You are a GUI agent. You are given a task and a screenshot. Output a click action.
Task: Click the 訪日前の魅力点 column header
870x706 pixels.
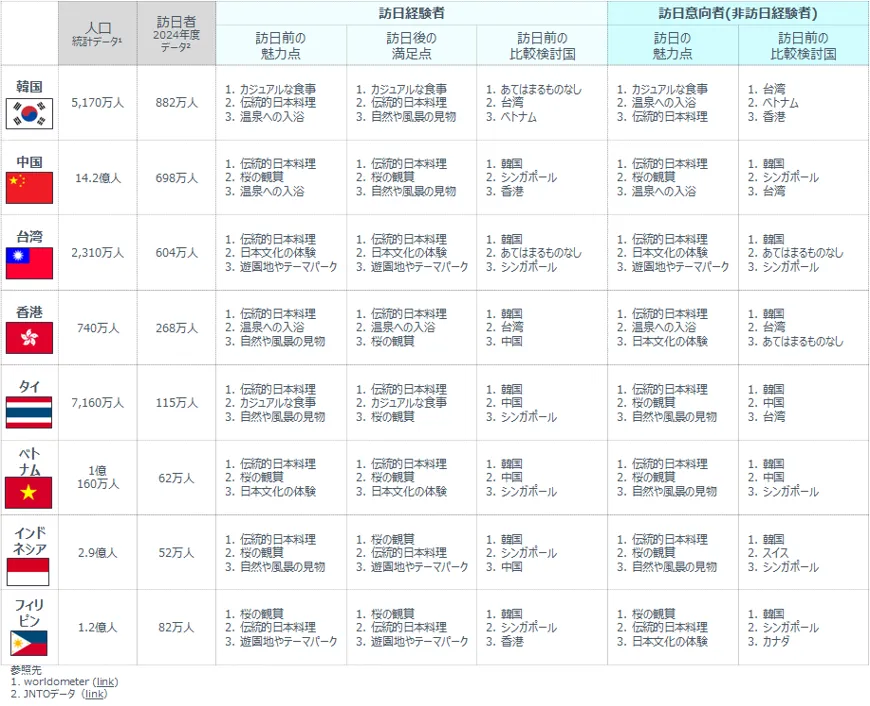pyautogui.click(x=281, y=45)
